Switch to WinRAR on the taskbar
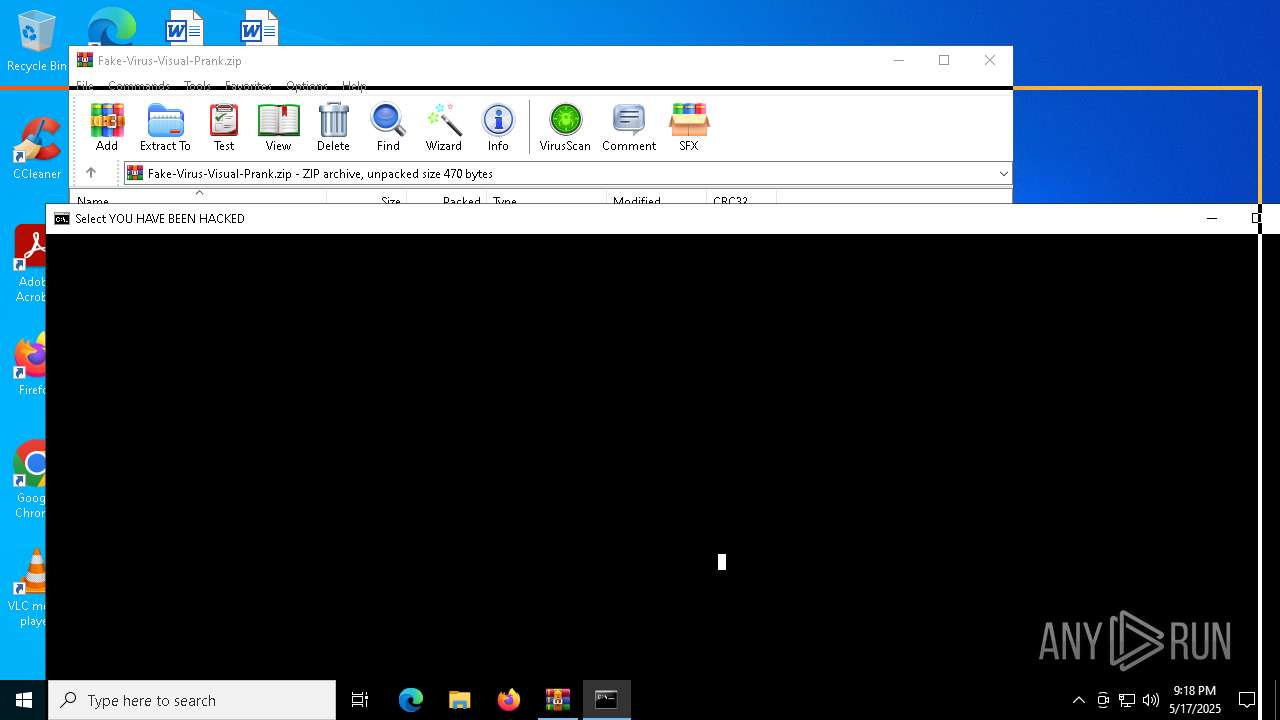Image resolution: width=1280 pixels, height=720 pixels. (557, 700)
